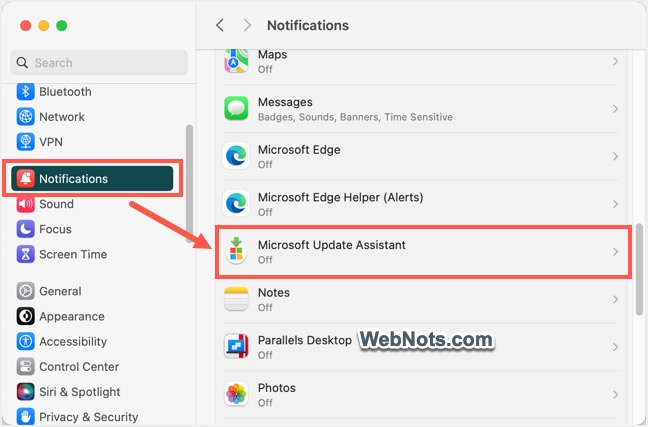Open Privacy & Security settings
The image size is (648, 427).
78,417
